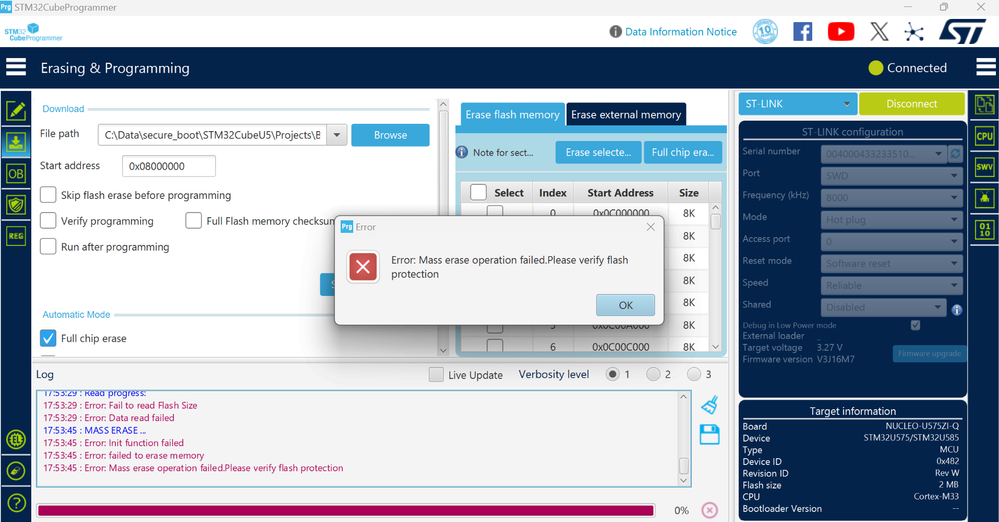Enable the Verify programming checkbox

point(48,221)
